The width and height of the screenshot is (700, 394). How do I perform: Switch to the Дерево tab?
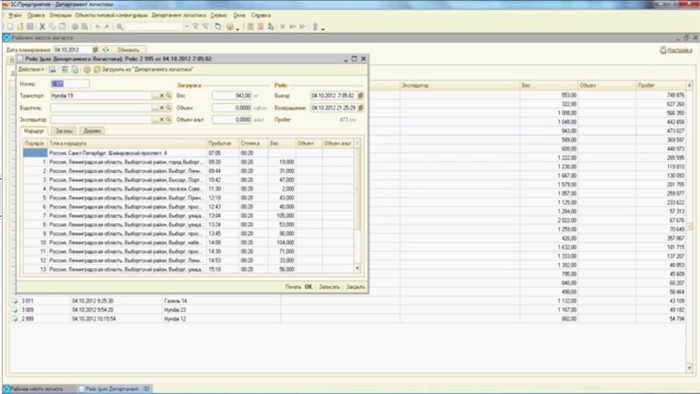pos(92,131)
